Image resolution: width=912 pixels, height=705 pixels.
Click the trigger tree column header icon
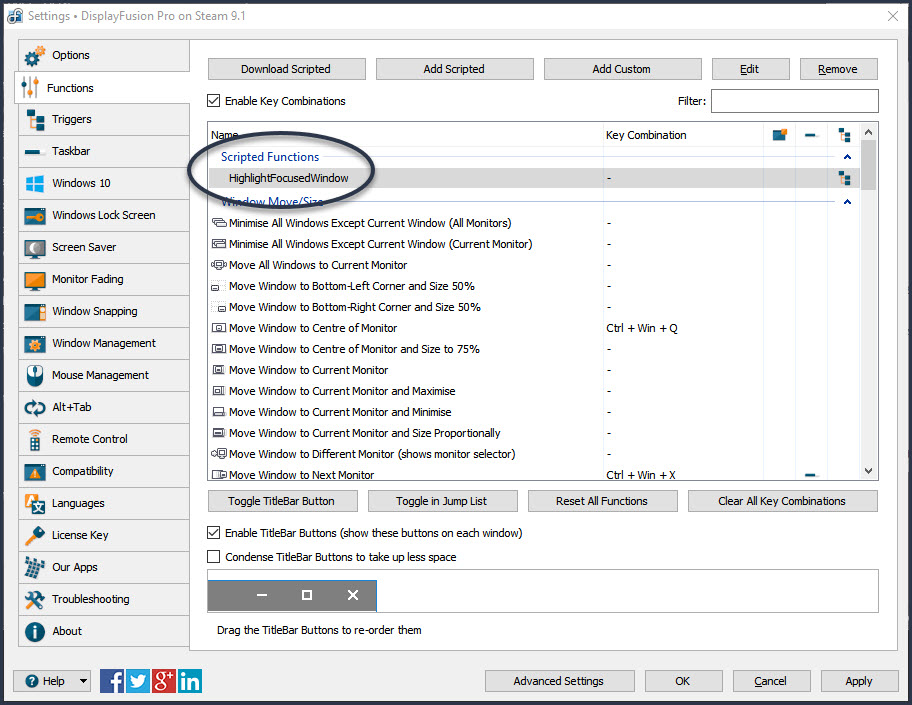click(x=845, y=136)
